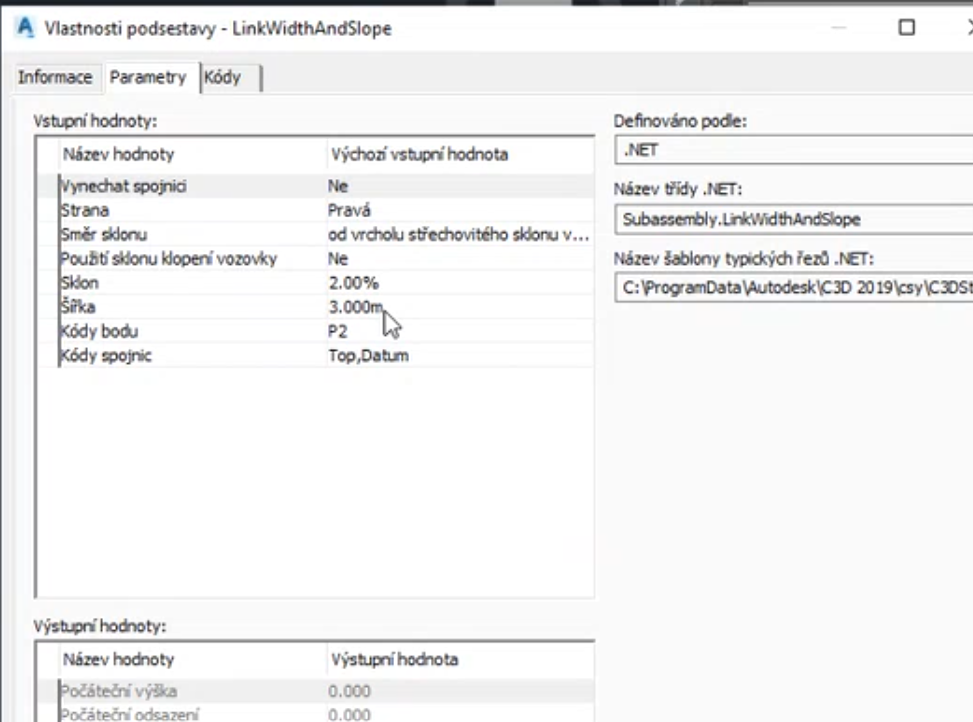The image size is (973, 722).
Task: Click the Definováno podle .NET field
Action: (x=792, y=151)
